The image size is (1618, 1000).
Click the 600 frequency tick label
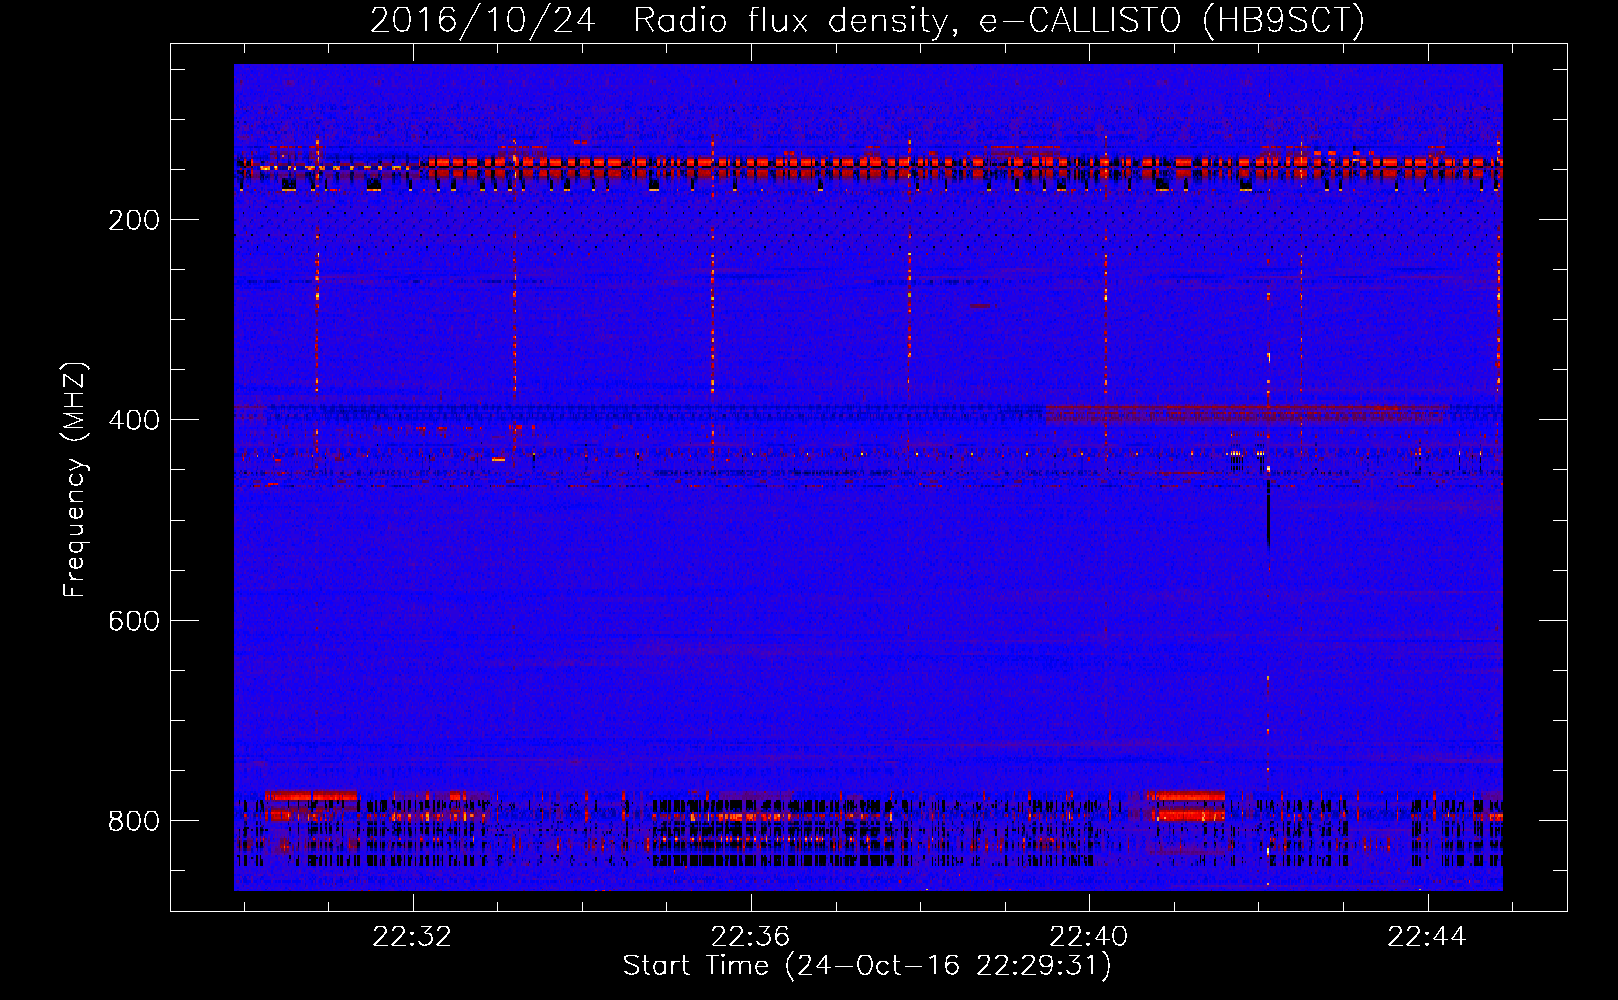point(134,621)
